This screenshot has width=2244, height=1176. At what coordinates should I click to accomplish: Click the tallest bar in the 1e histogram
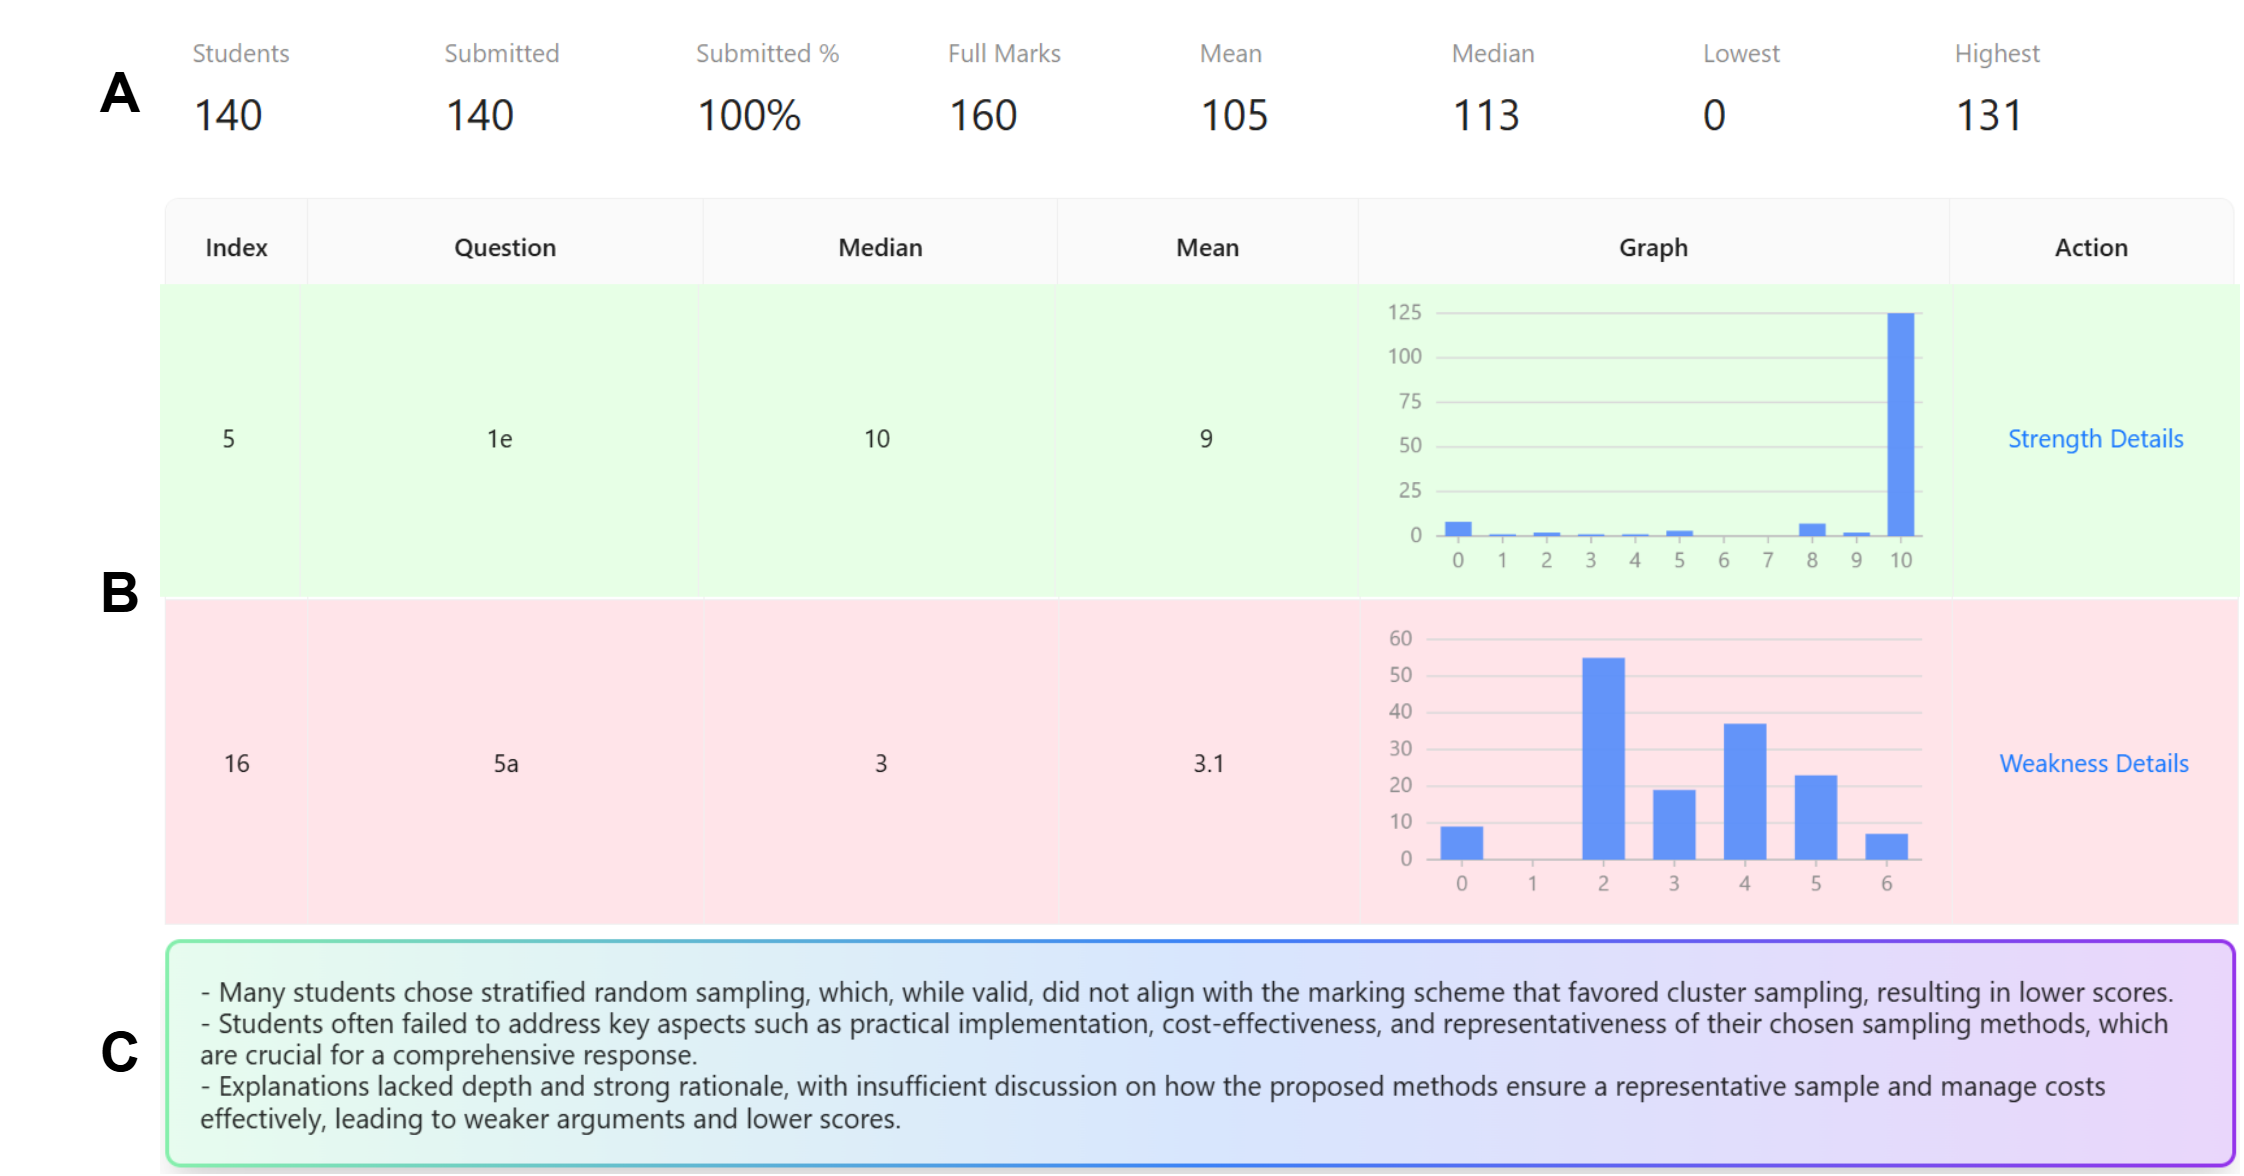(1900, 425)
